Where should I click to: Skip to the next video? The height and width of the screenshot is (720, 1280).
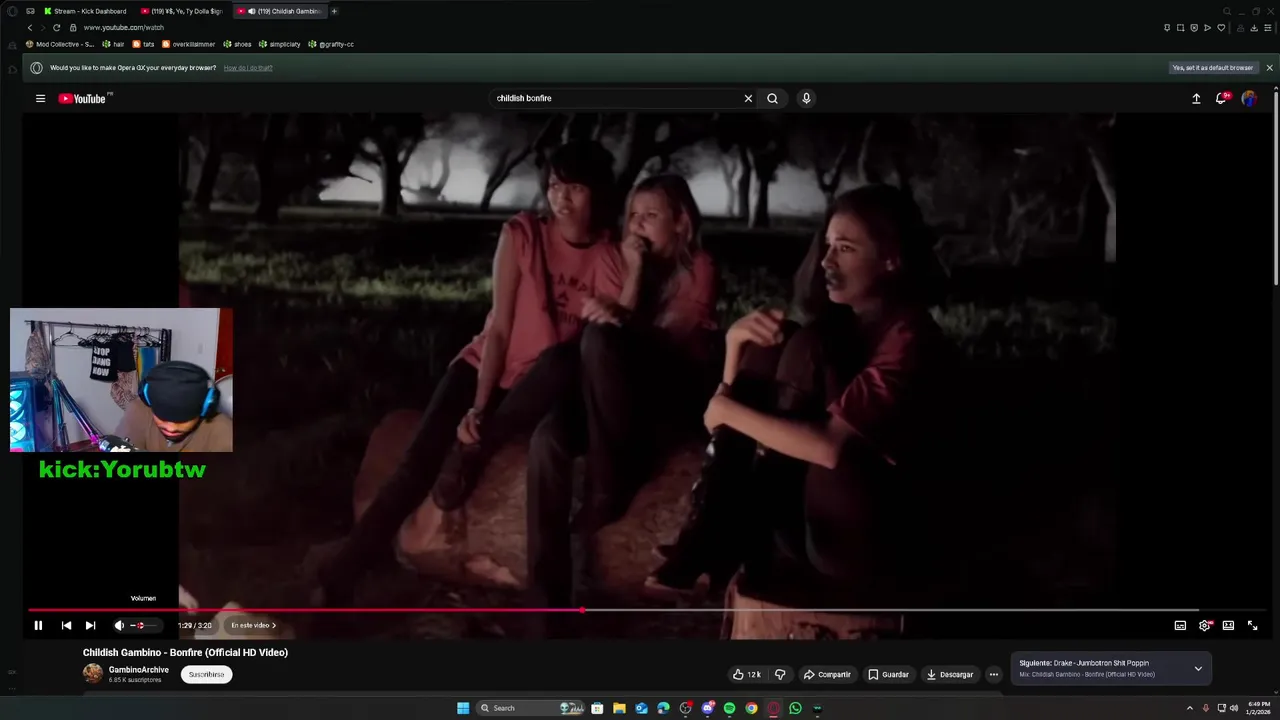(x=90, y=625)
